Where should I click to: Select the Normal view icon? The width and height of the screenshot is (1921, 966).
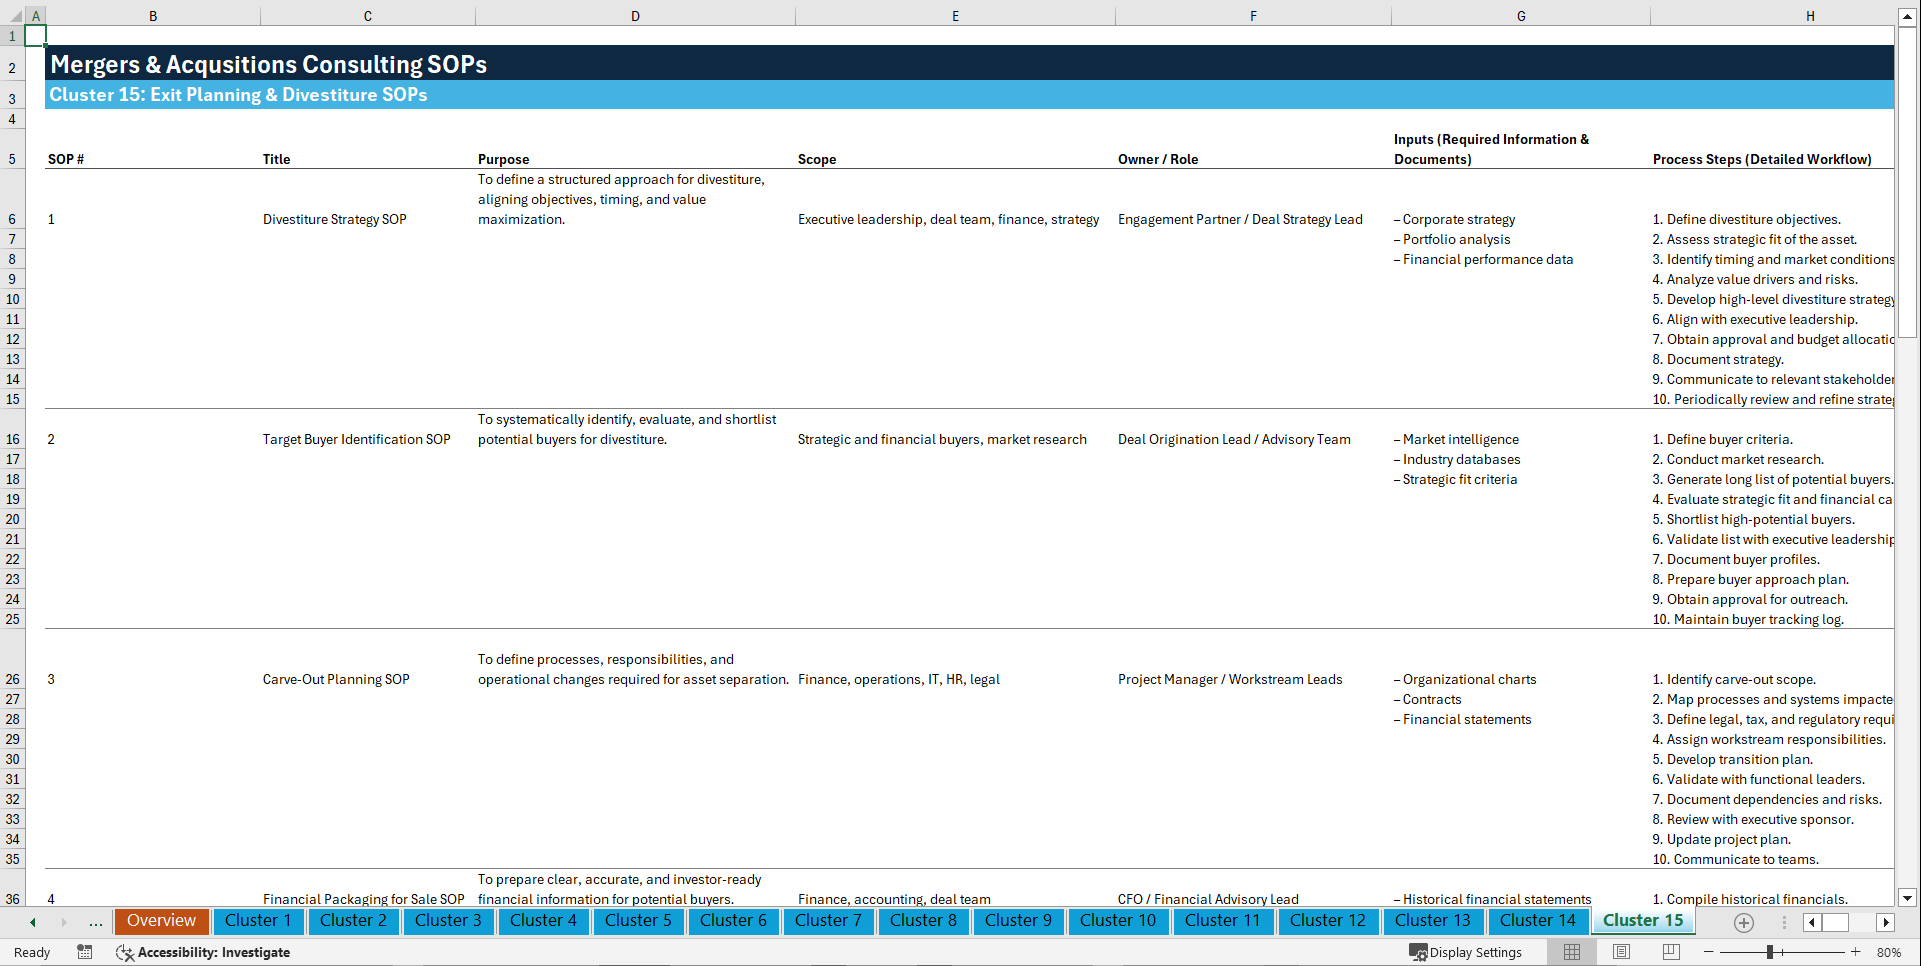pyautogui.click(x=1571, y=952)
